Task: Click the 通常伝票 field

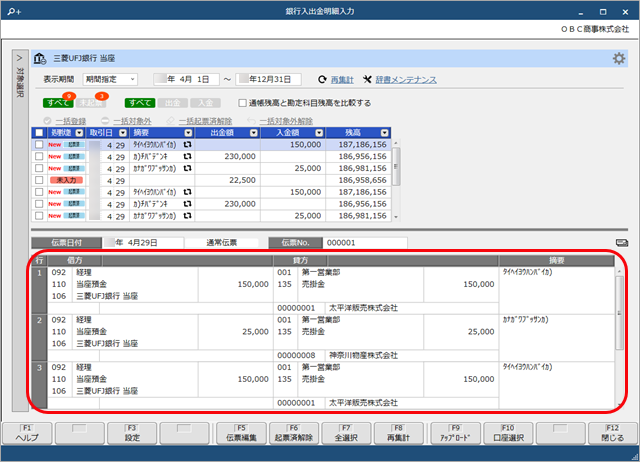Action: 222,243
